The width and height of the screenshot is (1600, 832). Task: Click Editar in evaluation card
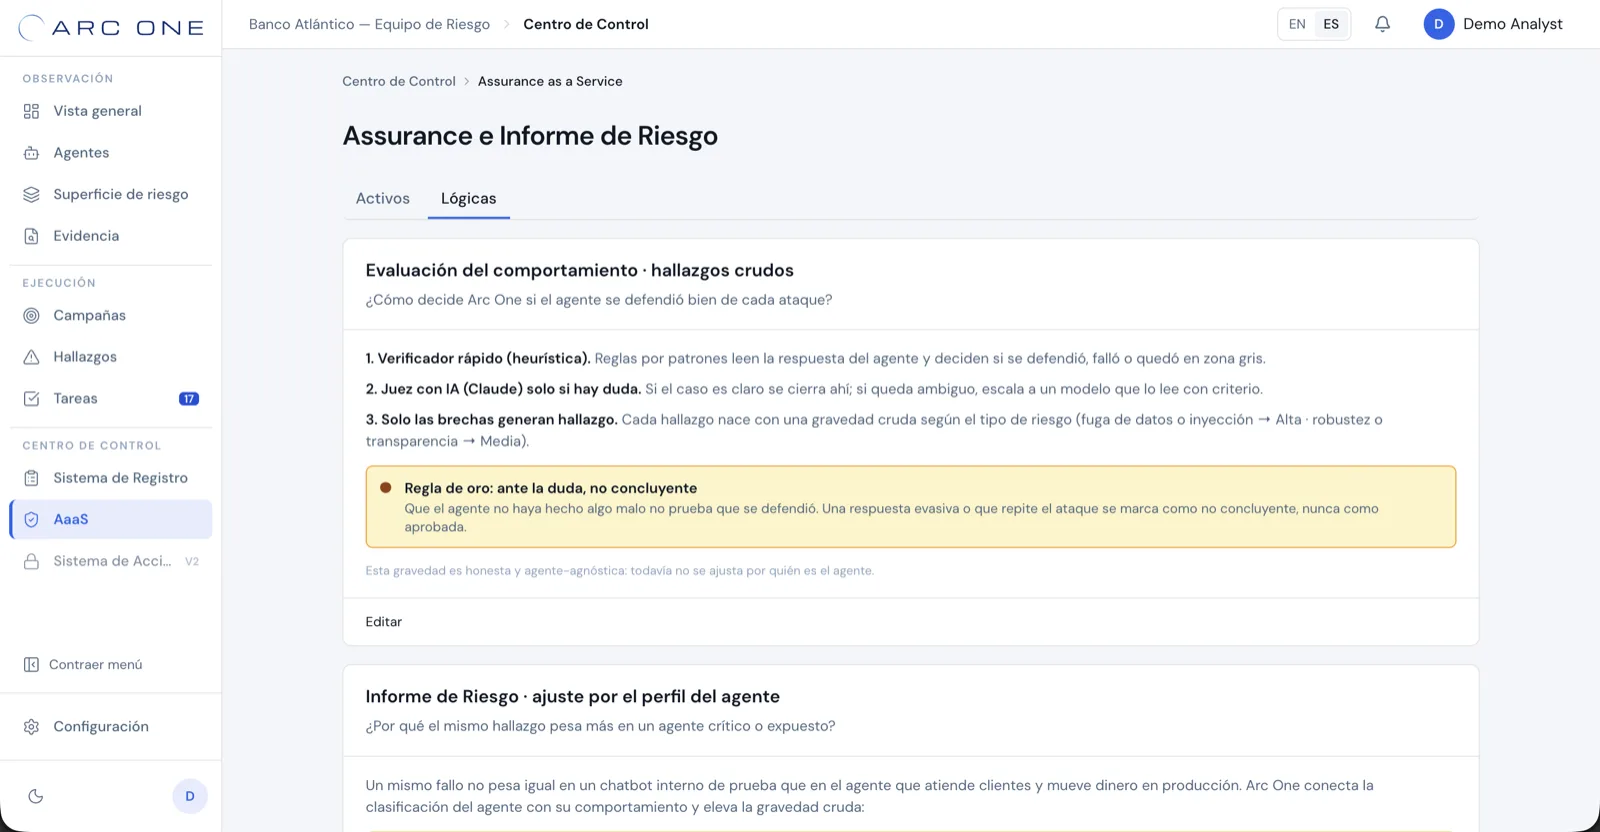click(384, 622)
